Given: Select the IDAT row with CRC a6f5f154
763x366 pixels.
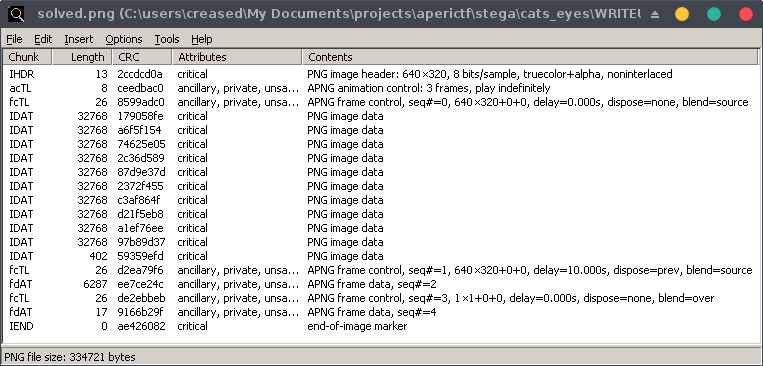Looking at the screenshot, I should 382,130.
